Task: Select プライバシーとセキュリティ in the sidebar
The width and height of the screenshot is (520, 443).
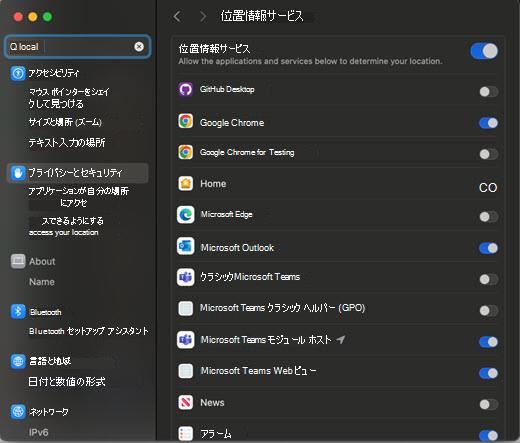Action: pyautogui.click(x=78, y=173)
